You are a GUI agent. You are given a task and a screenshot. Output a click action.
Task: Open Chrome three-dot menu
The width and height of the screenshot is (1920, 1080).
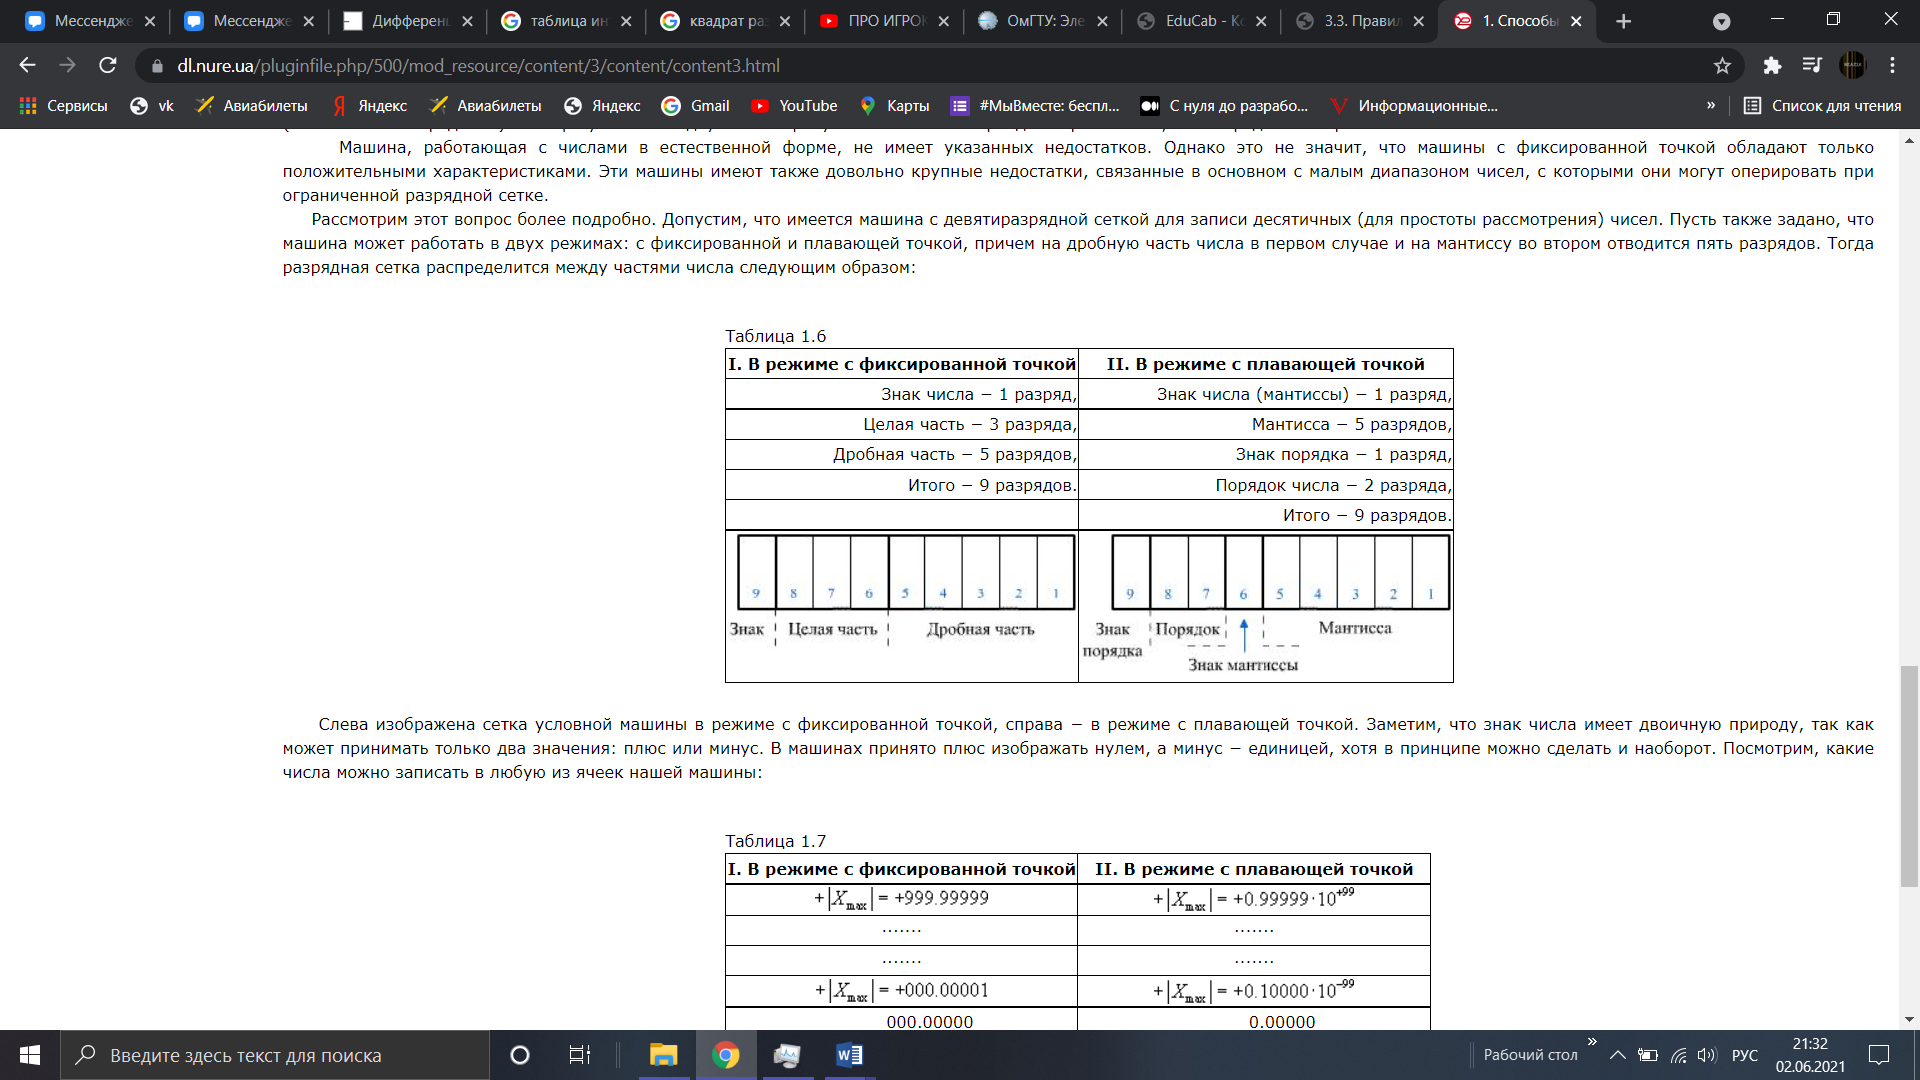[1892, 65]
